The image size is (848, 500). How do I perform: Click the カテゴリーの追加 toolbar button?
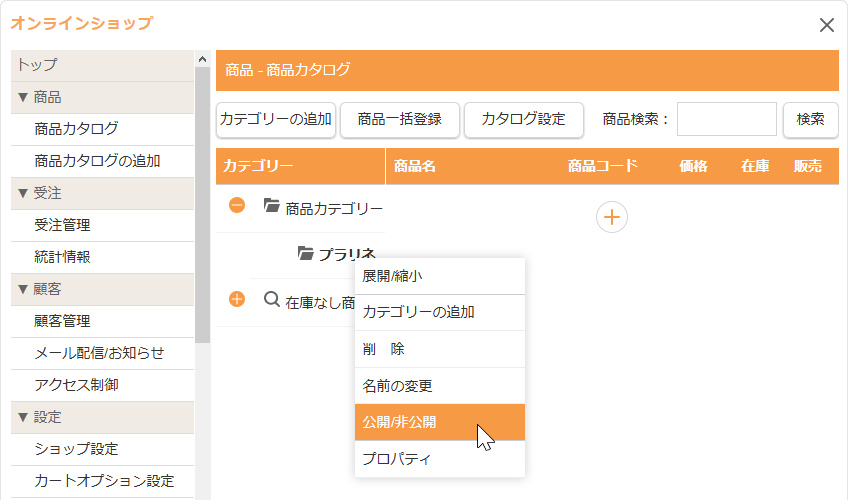(x=276, y=119)
